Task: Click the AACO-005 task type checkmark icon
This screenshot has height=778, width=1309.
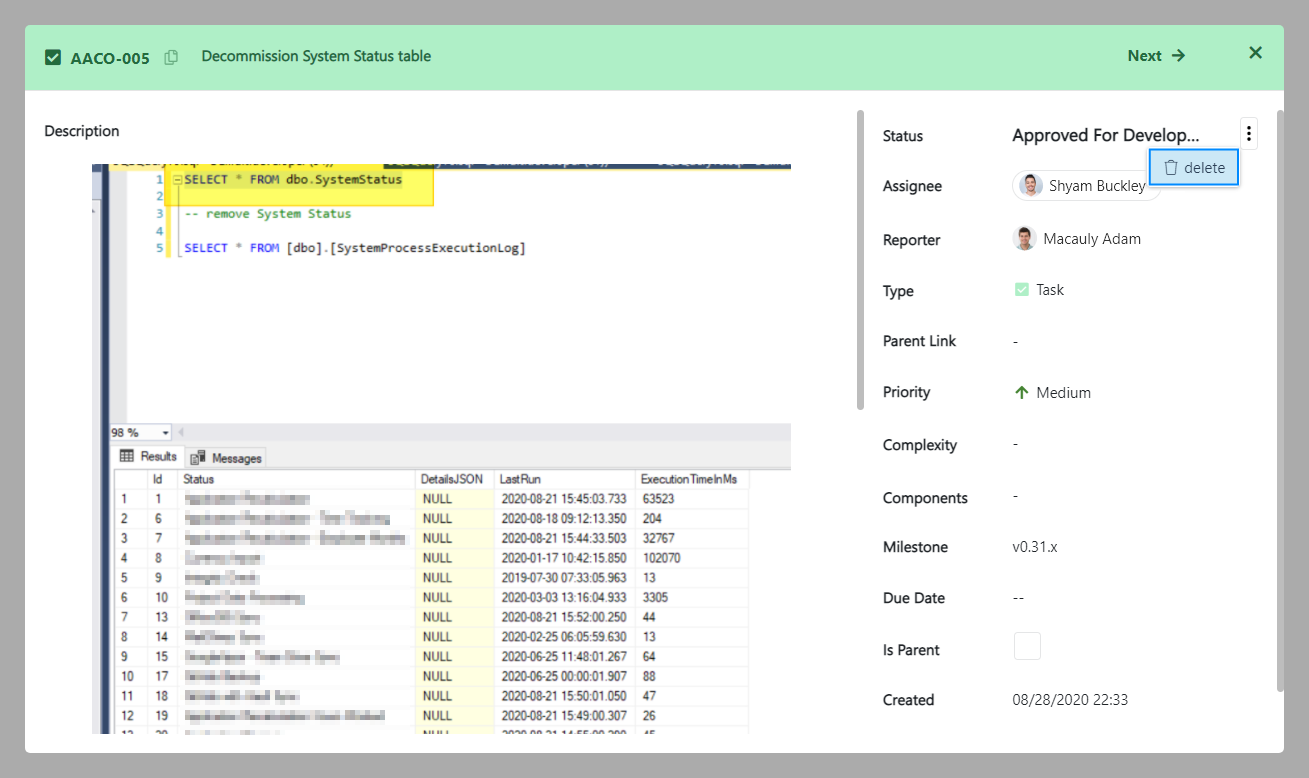Action: pyautogui.click(x=53, y=58)
